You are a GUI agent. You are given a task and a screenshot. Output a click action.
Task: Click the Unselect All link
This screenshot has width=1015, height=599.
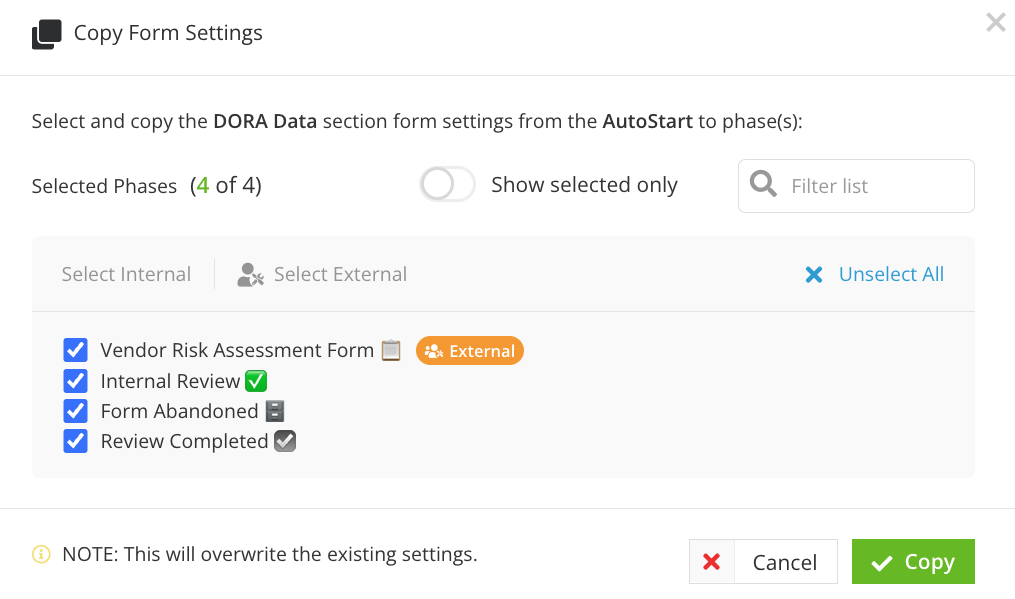[x=891, y=275]
